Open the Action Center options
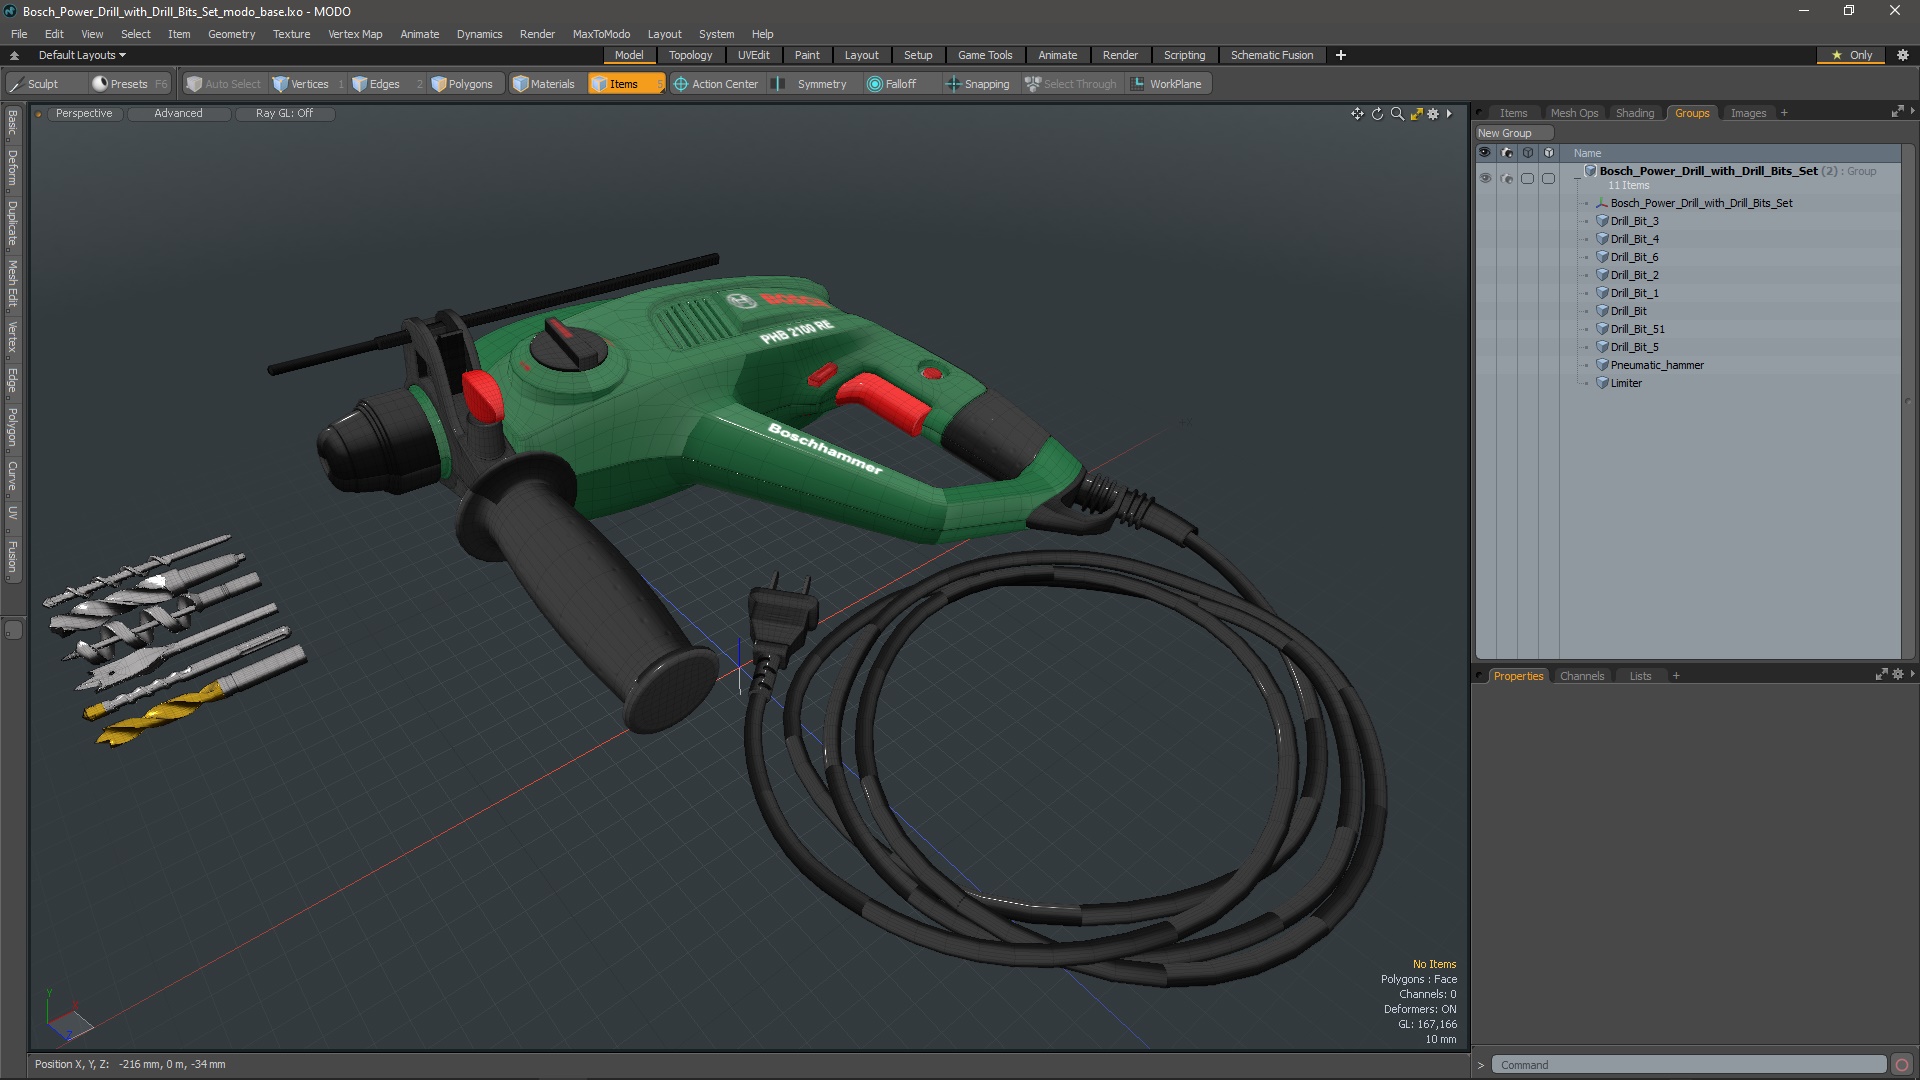The width and height of the screenshot is (1920, 1080). tap(716, 84)
